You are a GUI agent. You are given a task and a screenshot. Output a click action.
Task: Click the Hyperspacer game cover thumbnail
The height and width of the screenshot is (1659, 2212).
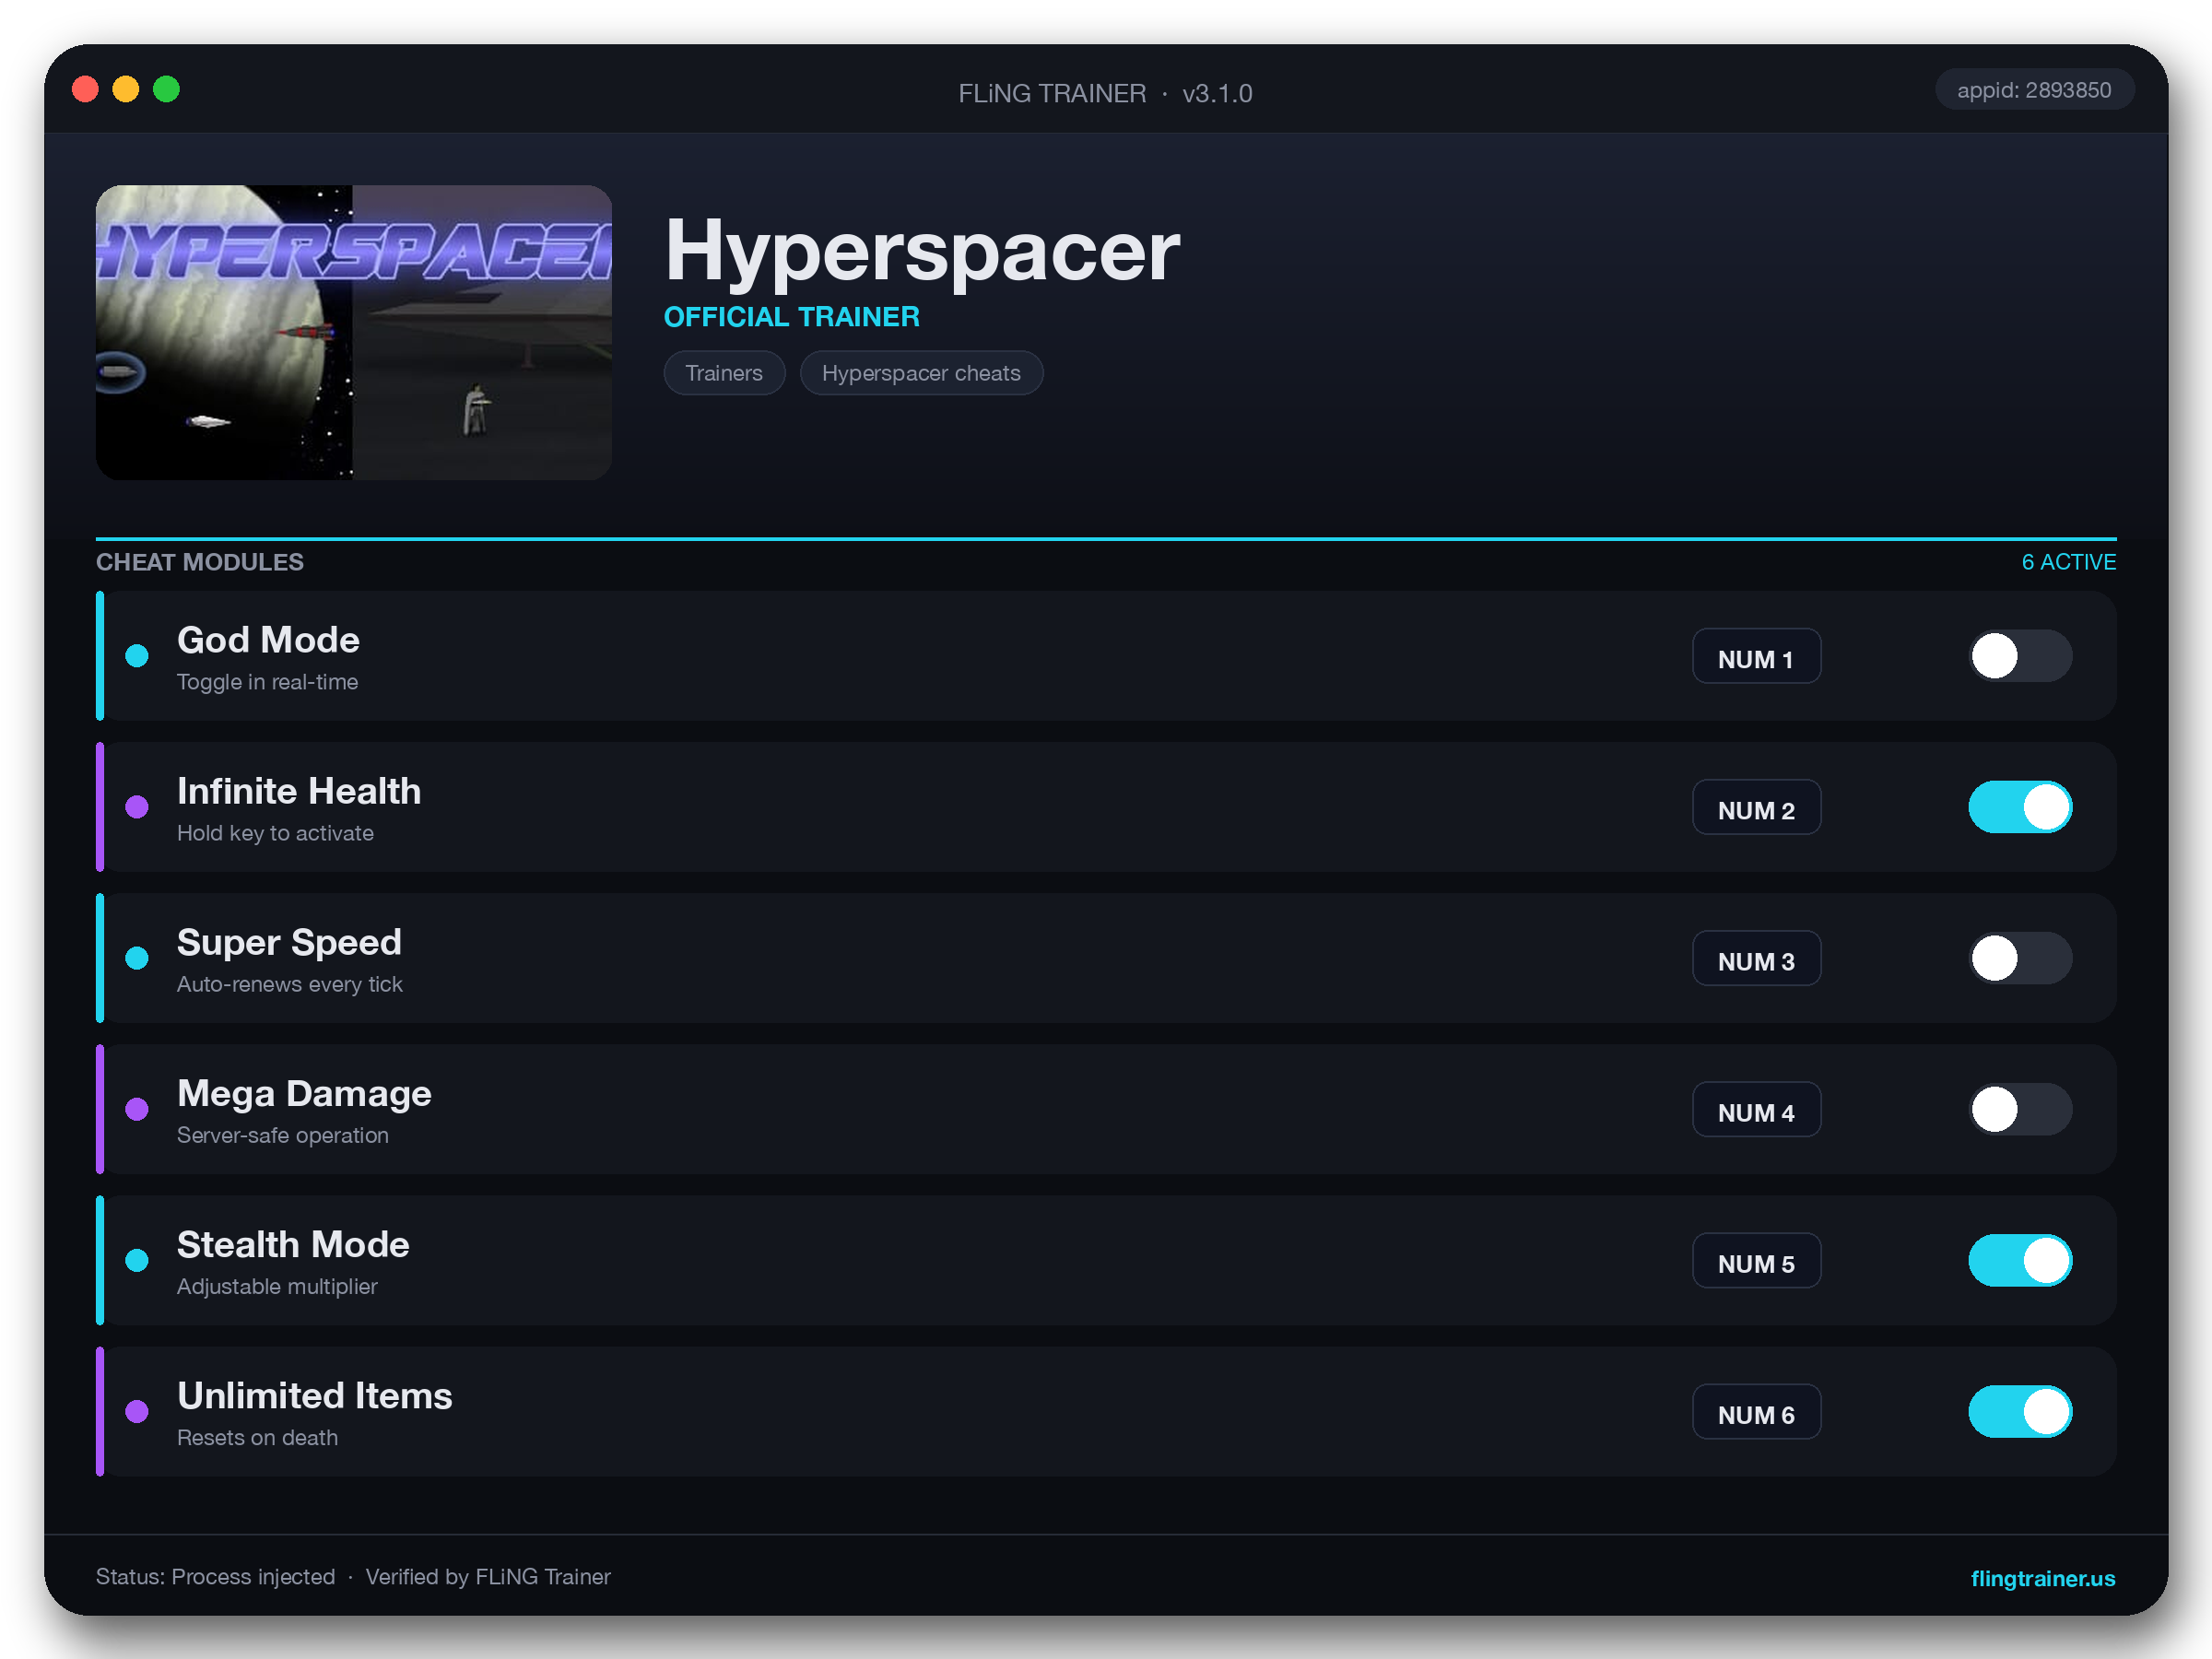[x=353, y=332]
